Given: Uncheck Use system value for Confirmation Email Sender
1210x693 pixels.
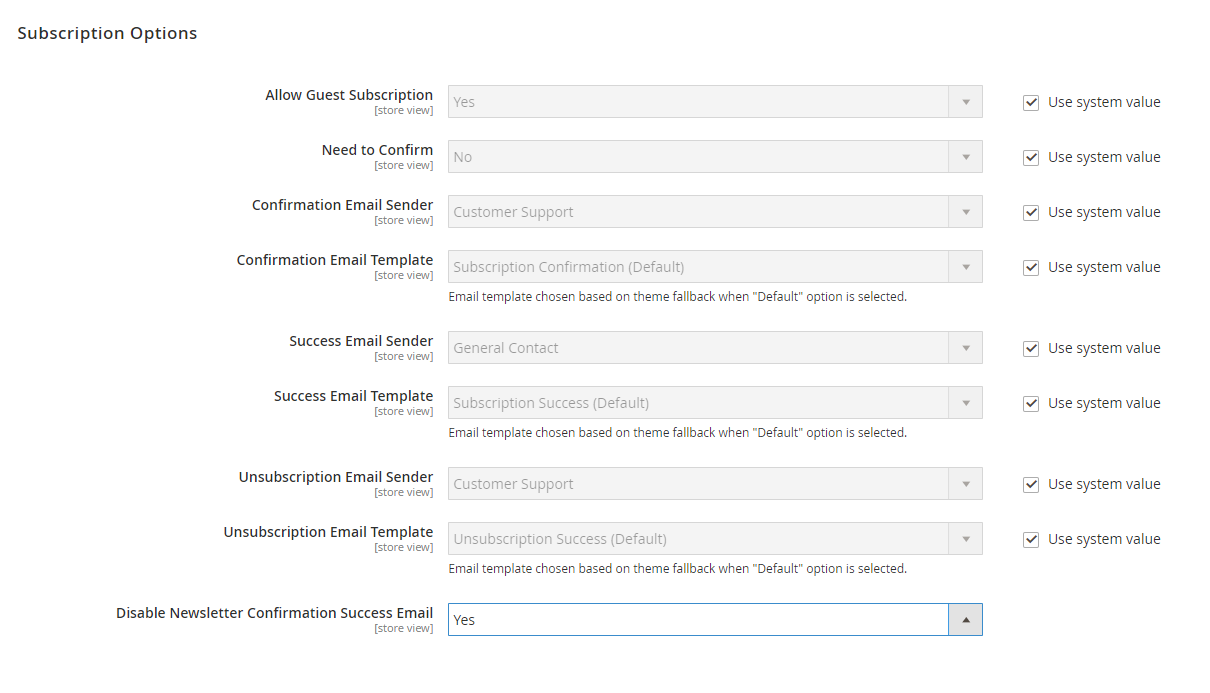Looking at the screenshot, I should pos(1030,212).
